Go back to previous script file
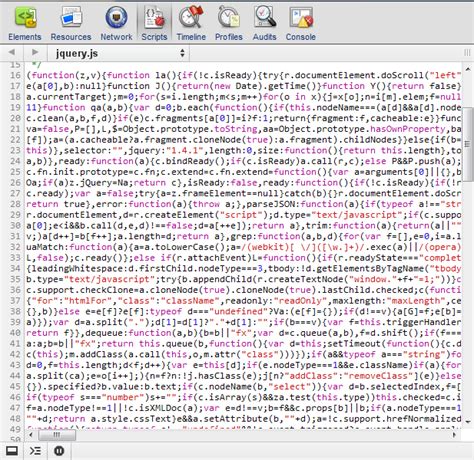 click(12, 52)
